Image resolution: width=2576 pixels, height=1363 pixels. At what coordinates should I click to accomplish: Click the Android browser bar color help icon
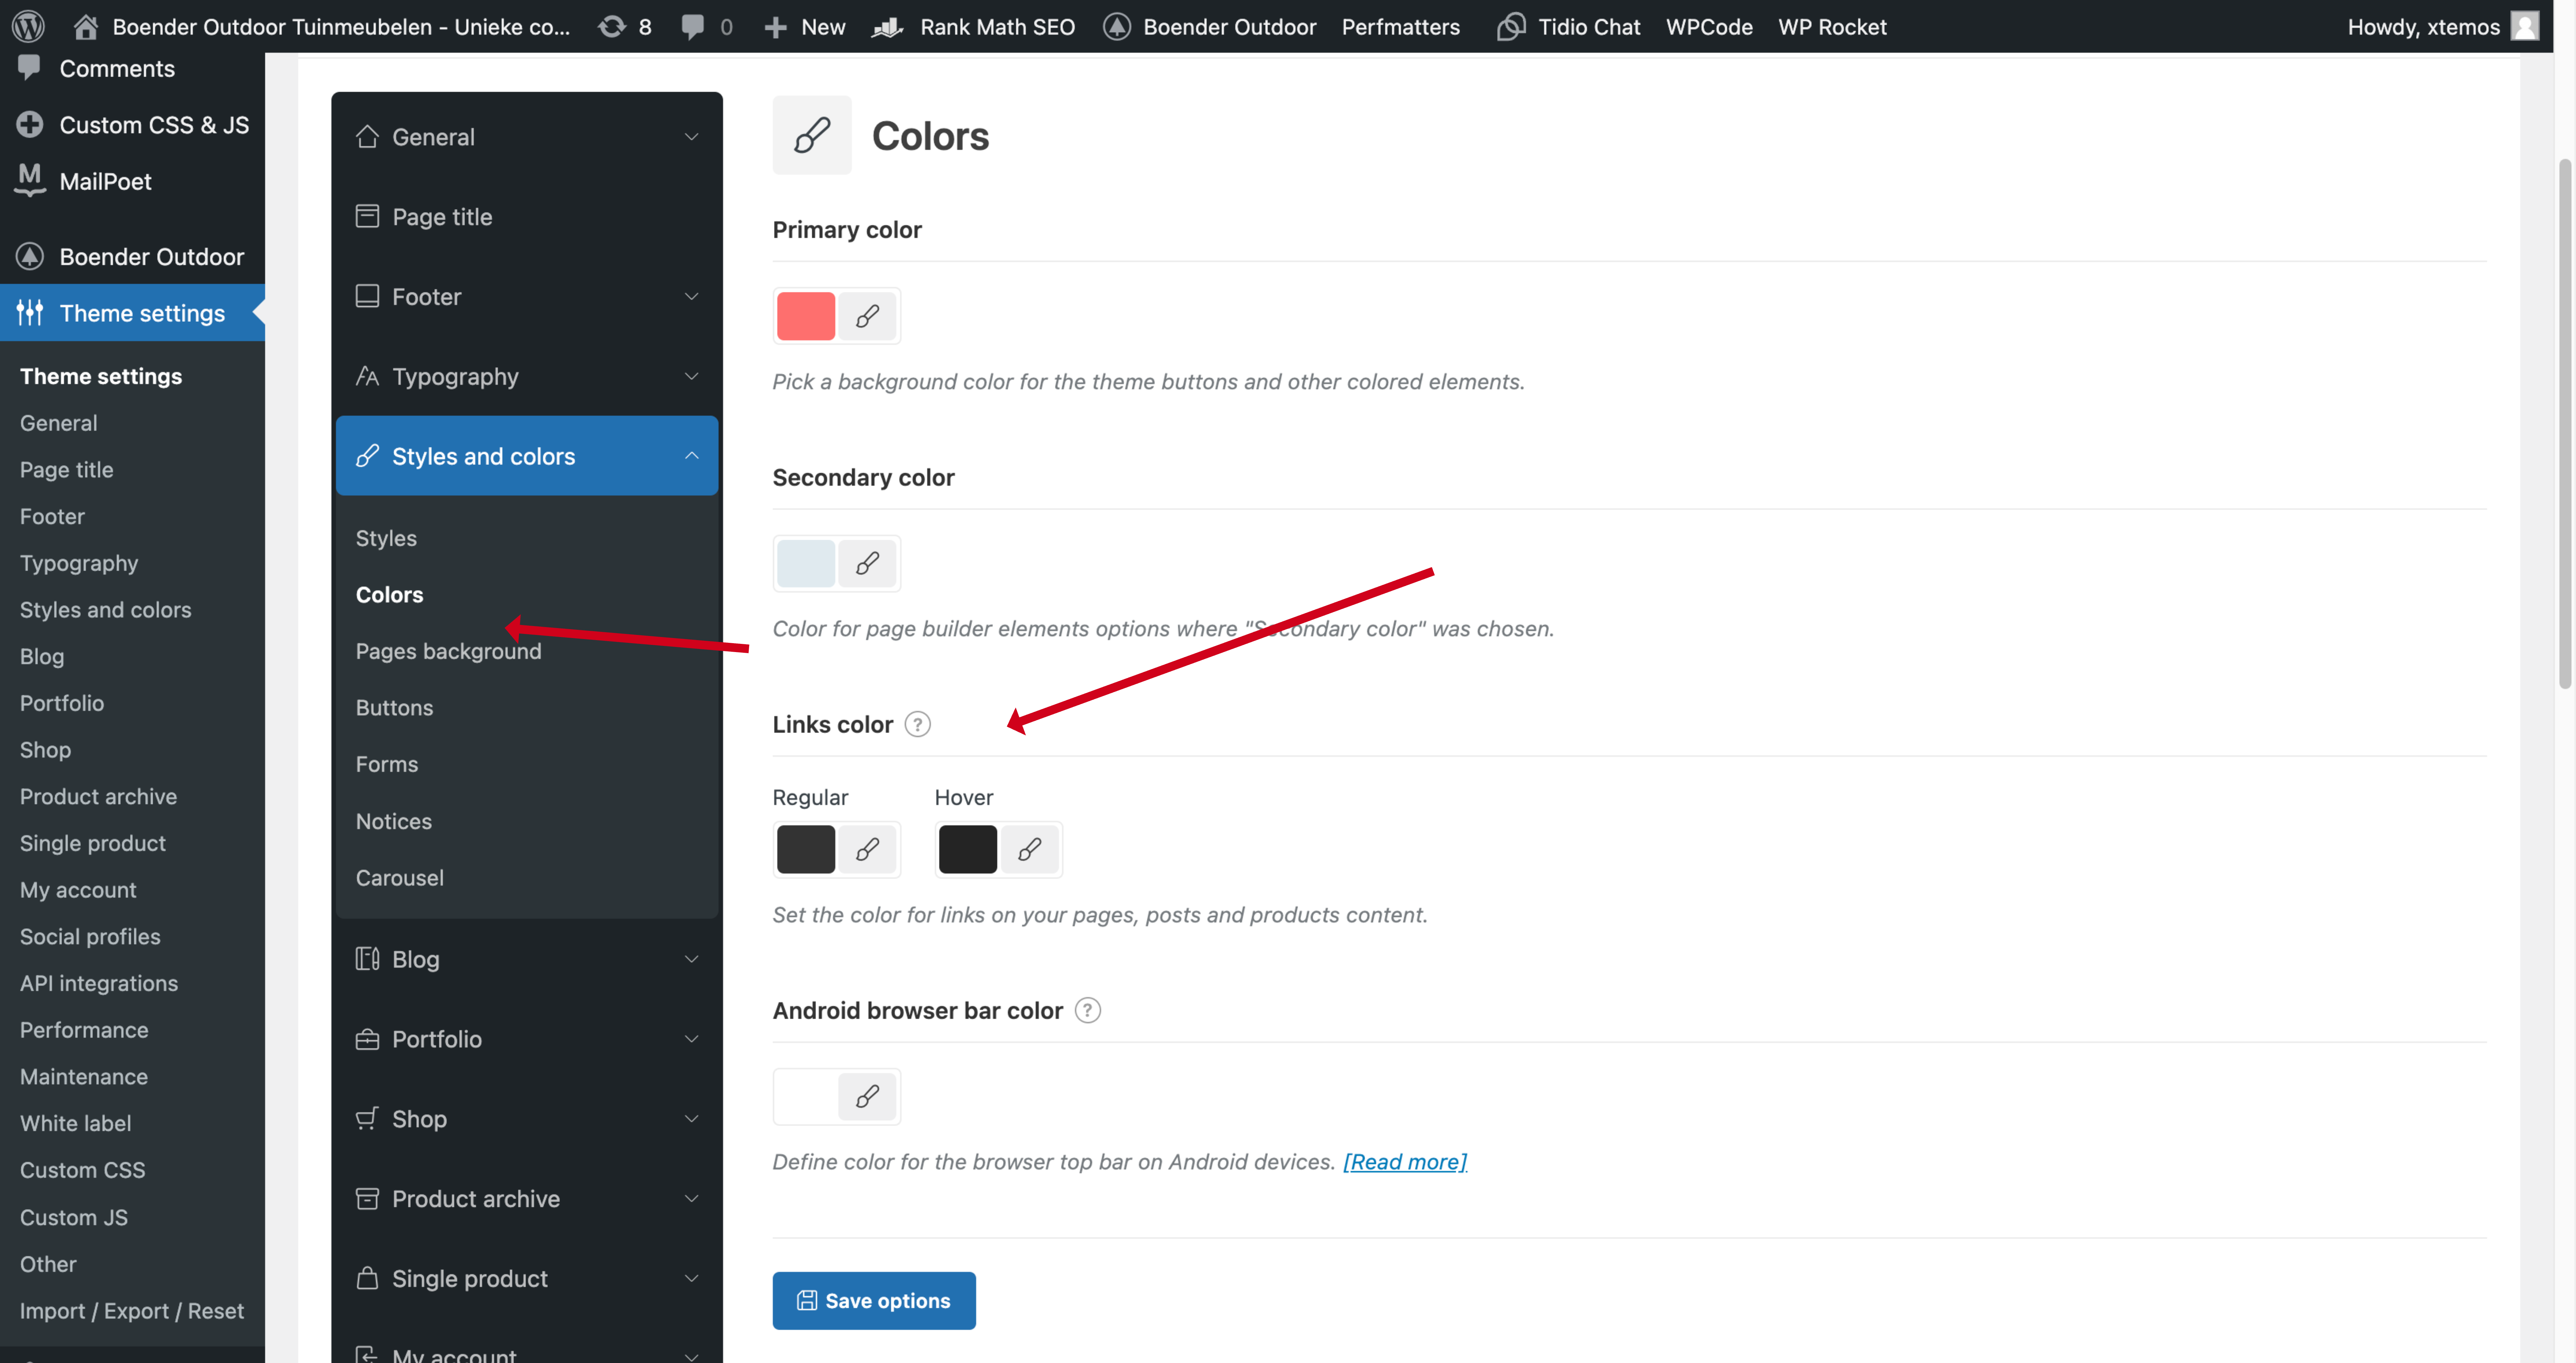point(1088,1010)
